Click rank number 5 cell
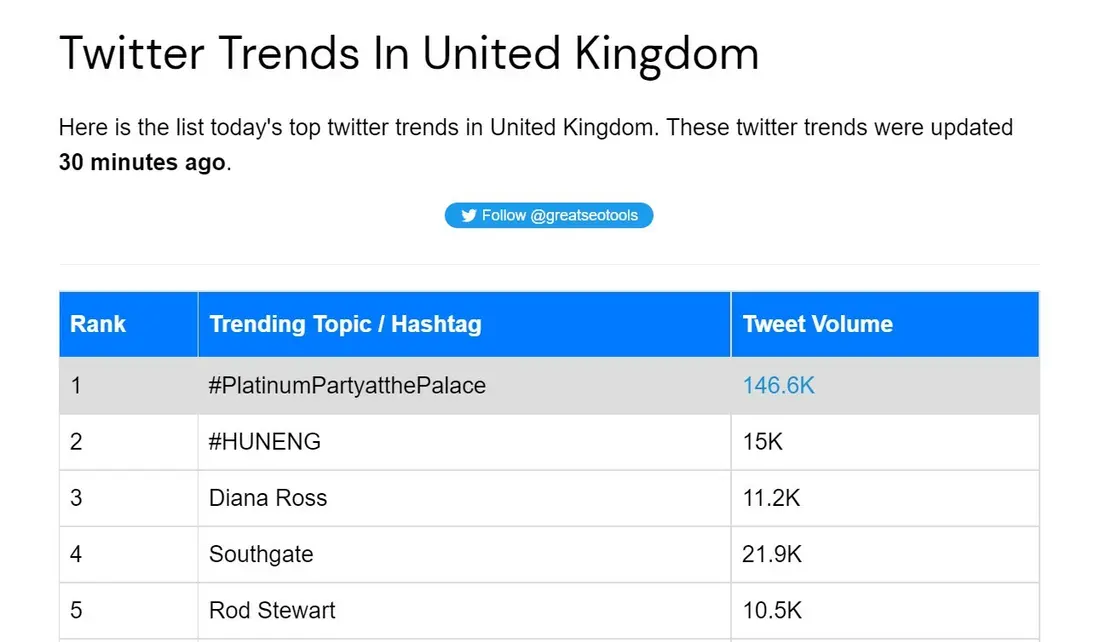 click(128, 610)
